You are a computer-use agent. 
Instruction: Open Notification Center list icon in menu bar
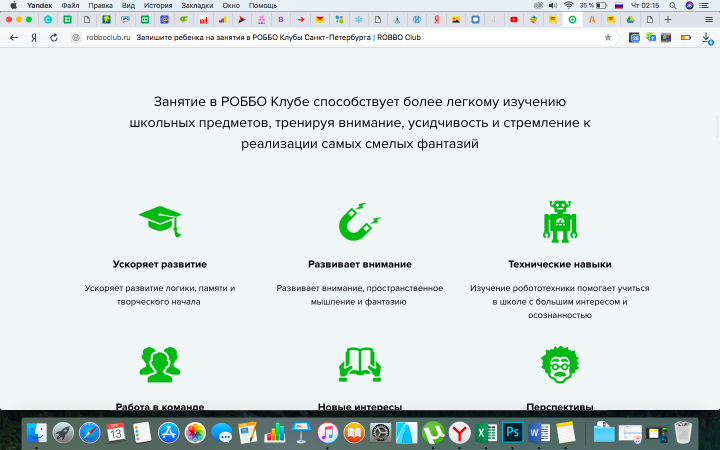pos(704,6)
